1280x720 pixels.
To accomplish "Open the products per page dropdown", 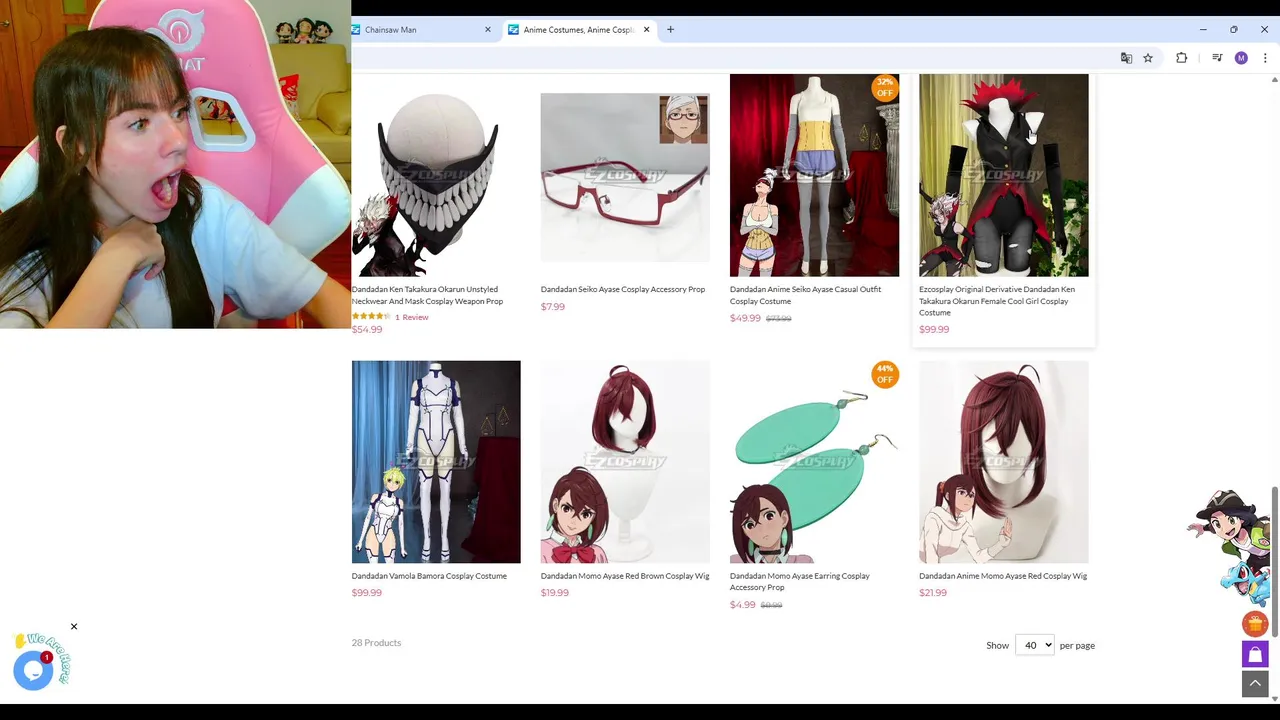I will point(1034,645).
